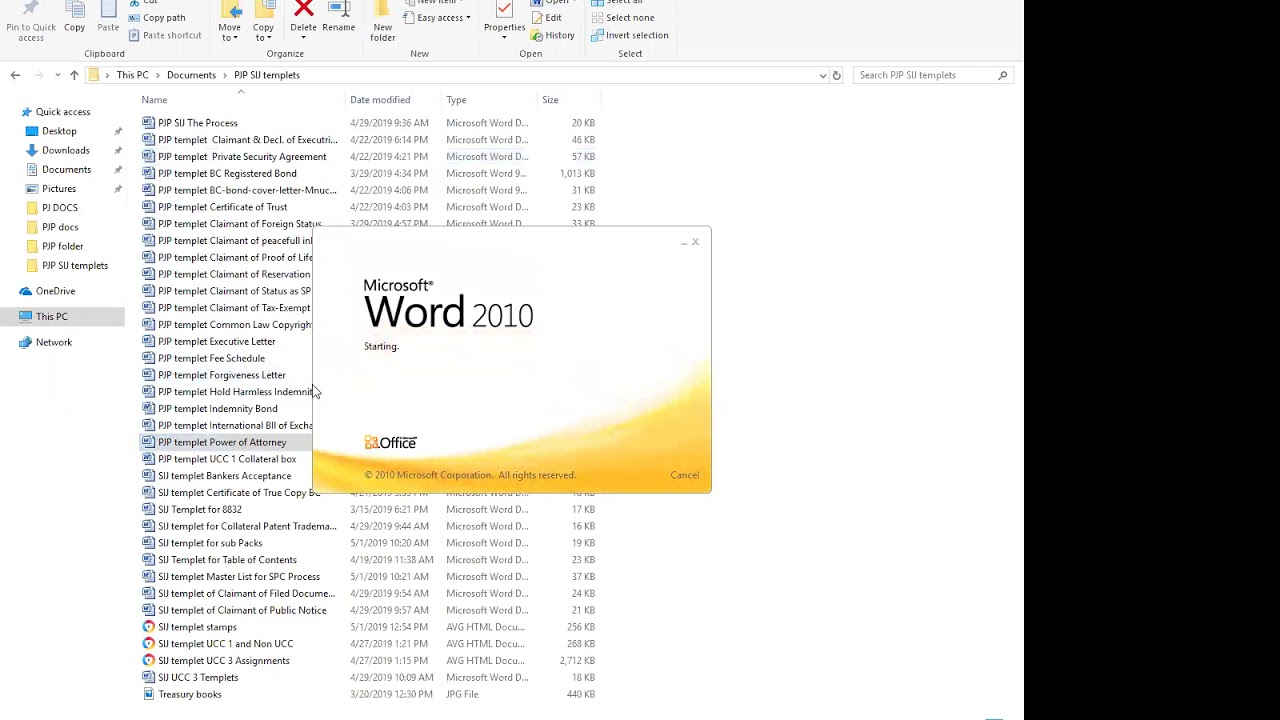The width and height of the screenshot is (1280, 720).
Task: Sort files by Date modified column
Action: coord(380,100)
